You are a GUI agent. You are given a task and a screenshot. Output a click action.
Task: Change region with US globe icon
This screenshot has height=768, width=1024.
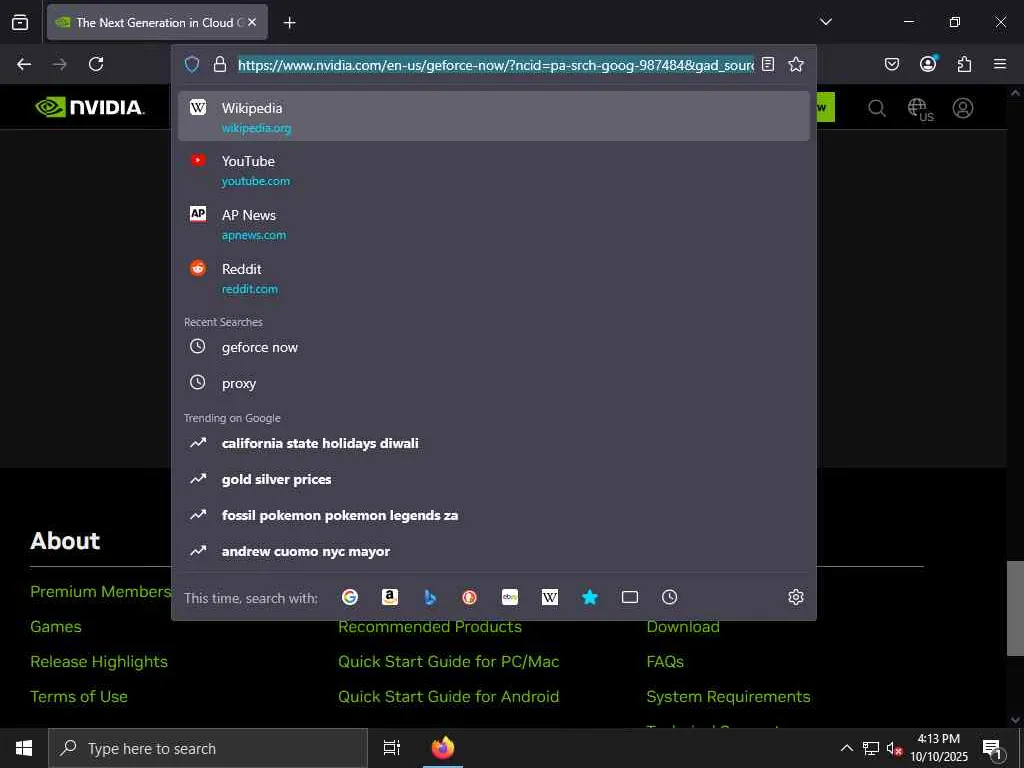(x=920, y=109)
